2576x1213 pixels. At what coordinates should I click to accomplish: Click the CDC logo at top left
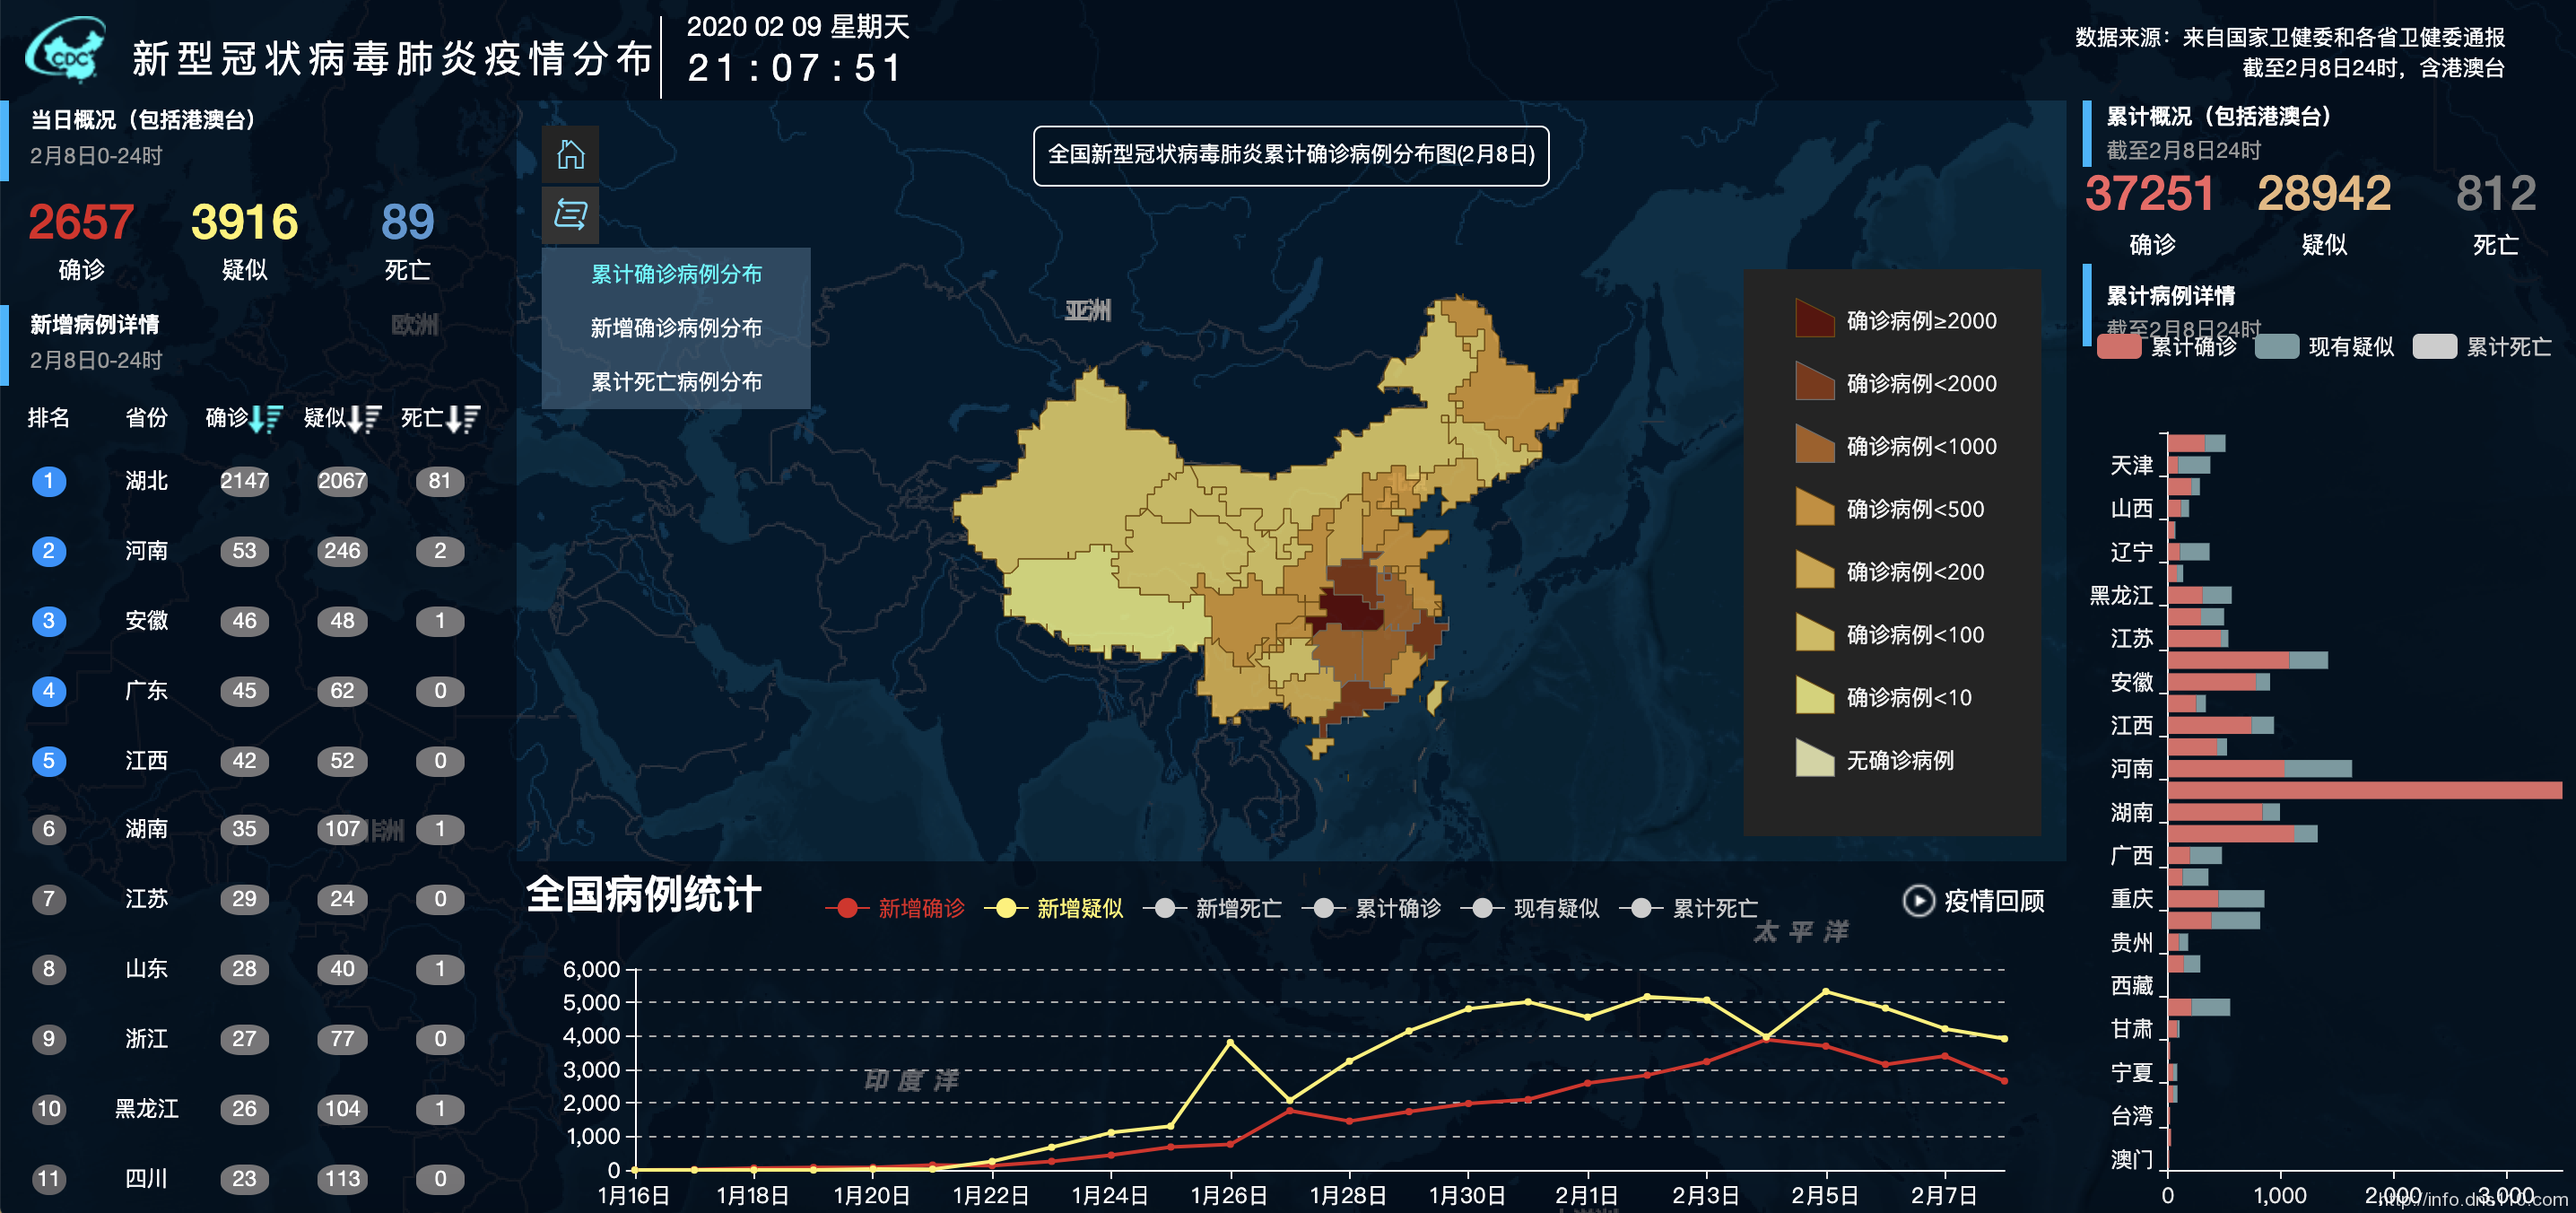tap(66, 50)
